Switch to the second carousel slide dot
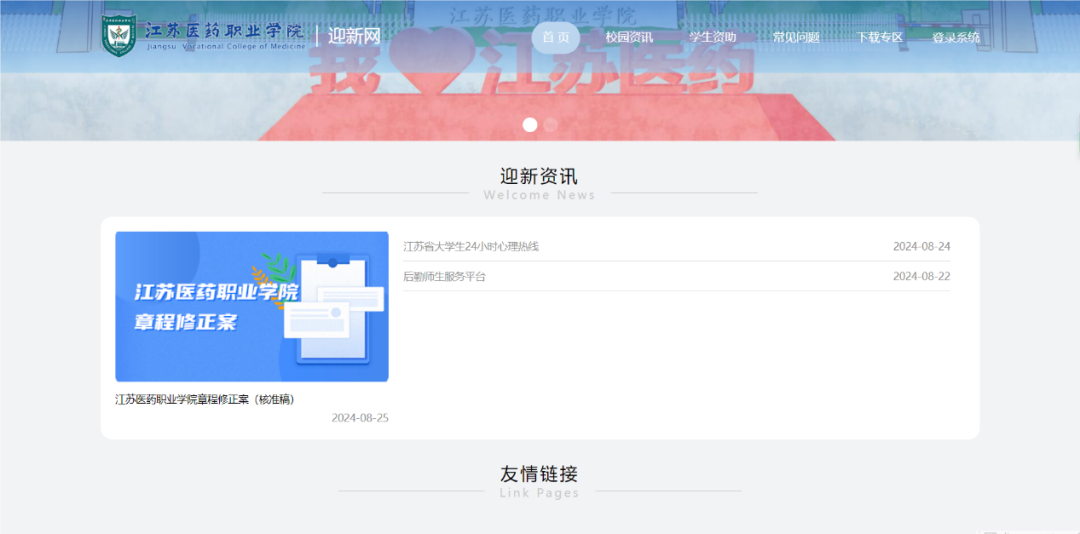The image size is (1080, 534). [551, 125]
